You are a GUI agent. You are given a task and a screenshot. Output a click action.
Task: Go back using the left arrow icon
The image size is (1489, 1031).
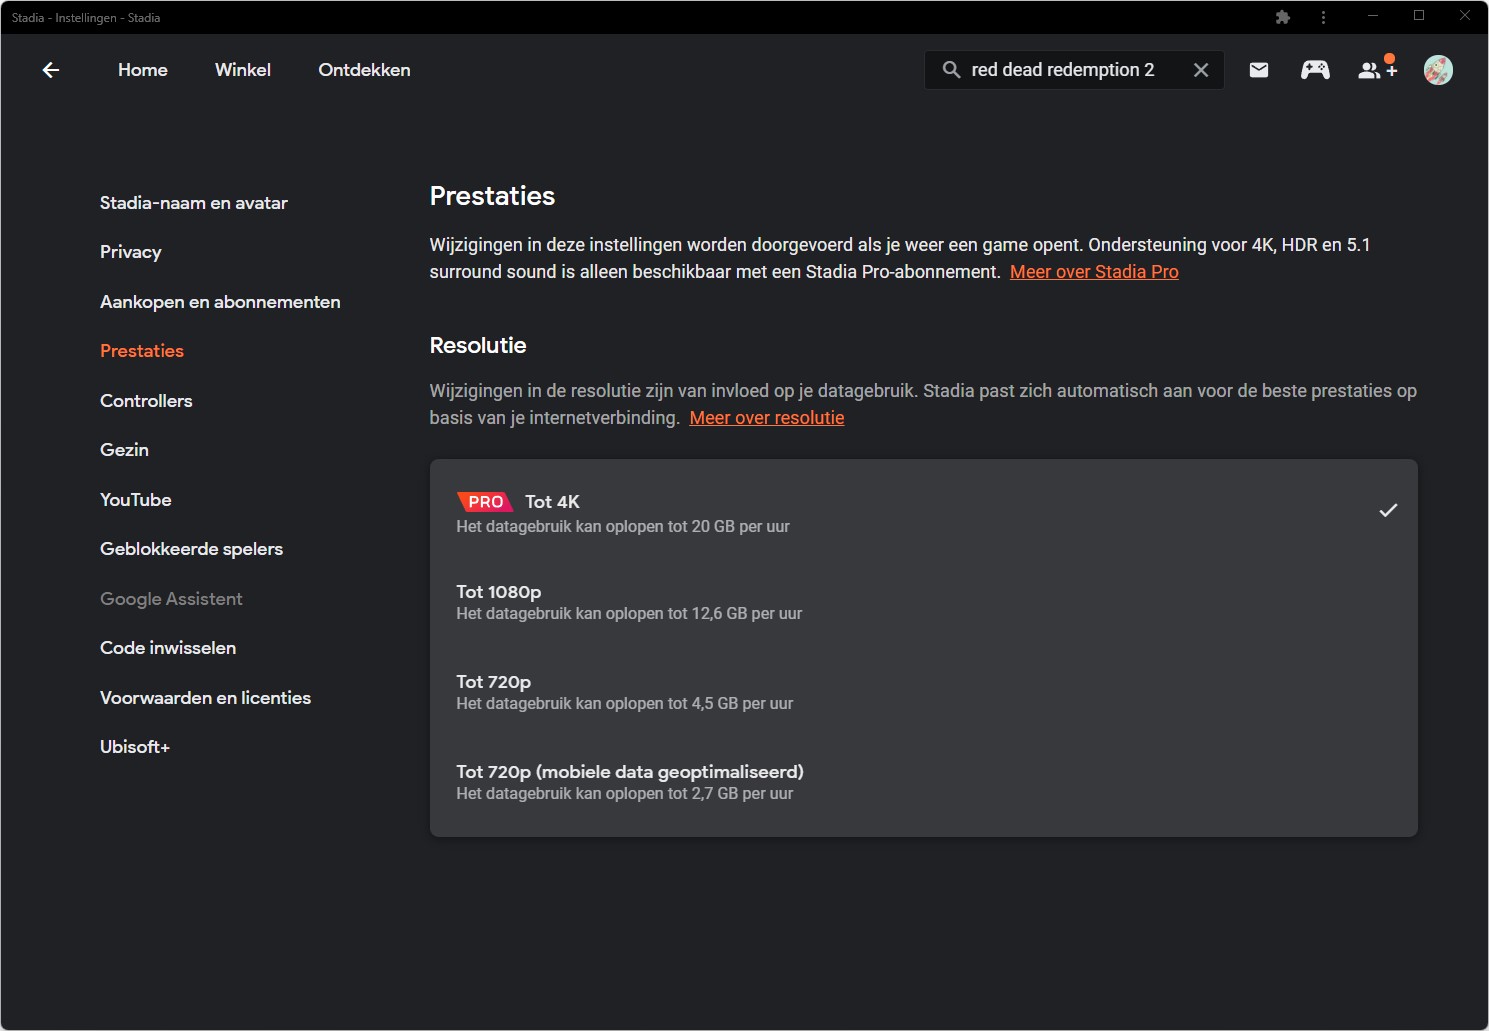51,70
